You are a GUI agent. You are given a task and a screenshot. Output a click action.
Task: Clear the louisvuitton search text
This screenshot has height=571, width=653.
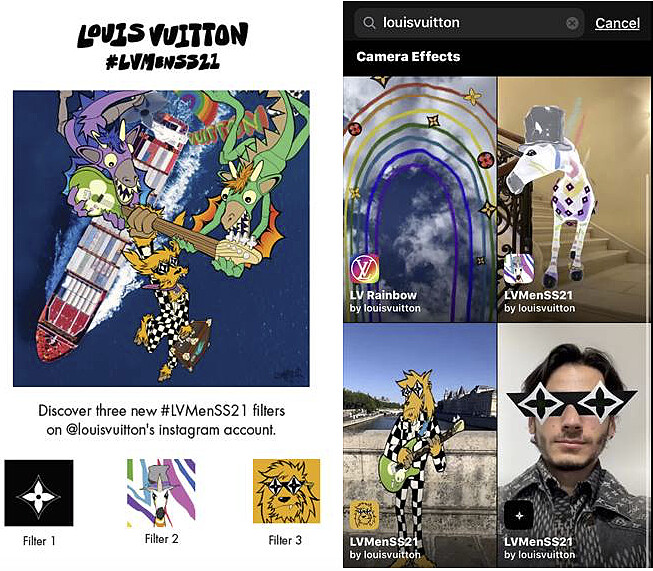coord(572,23)
